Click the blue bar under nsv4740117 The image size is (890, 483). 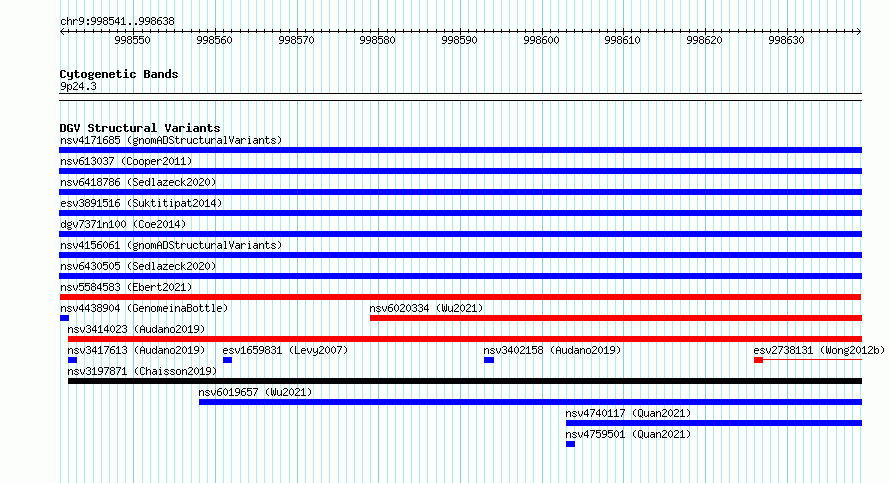coord(714,423)
